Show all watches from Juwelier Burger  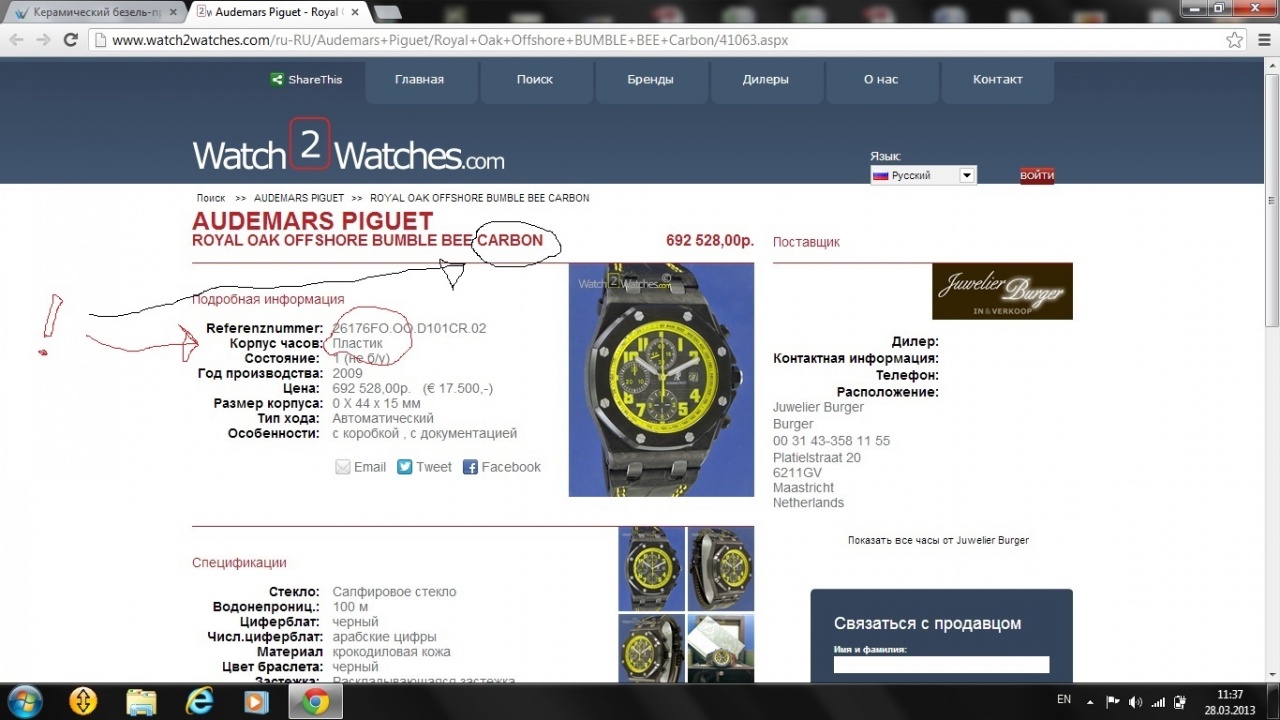938,540
